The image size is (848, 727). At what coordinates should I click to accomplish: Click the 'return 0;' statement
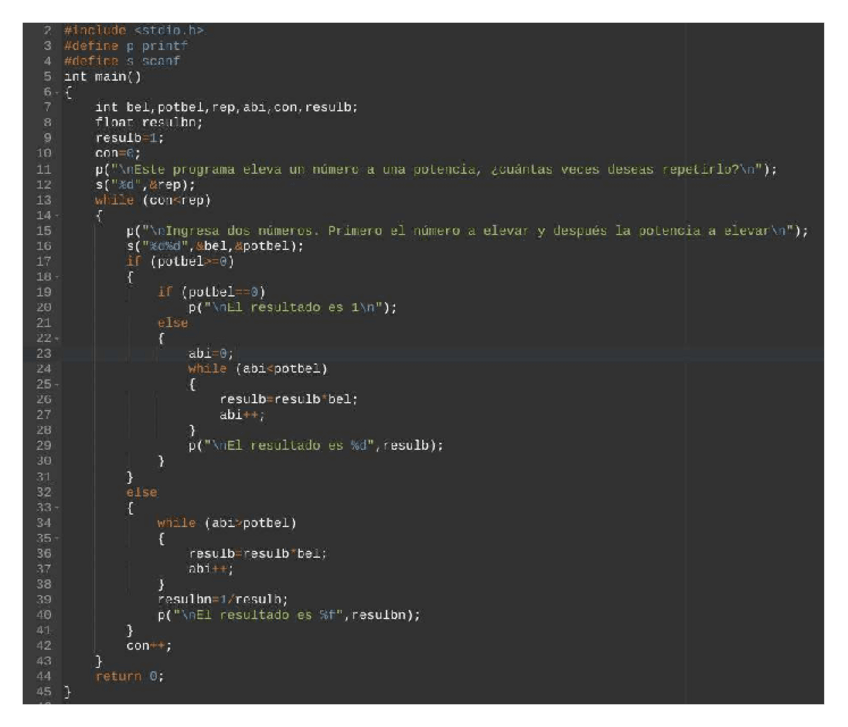pos(129,677)
